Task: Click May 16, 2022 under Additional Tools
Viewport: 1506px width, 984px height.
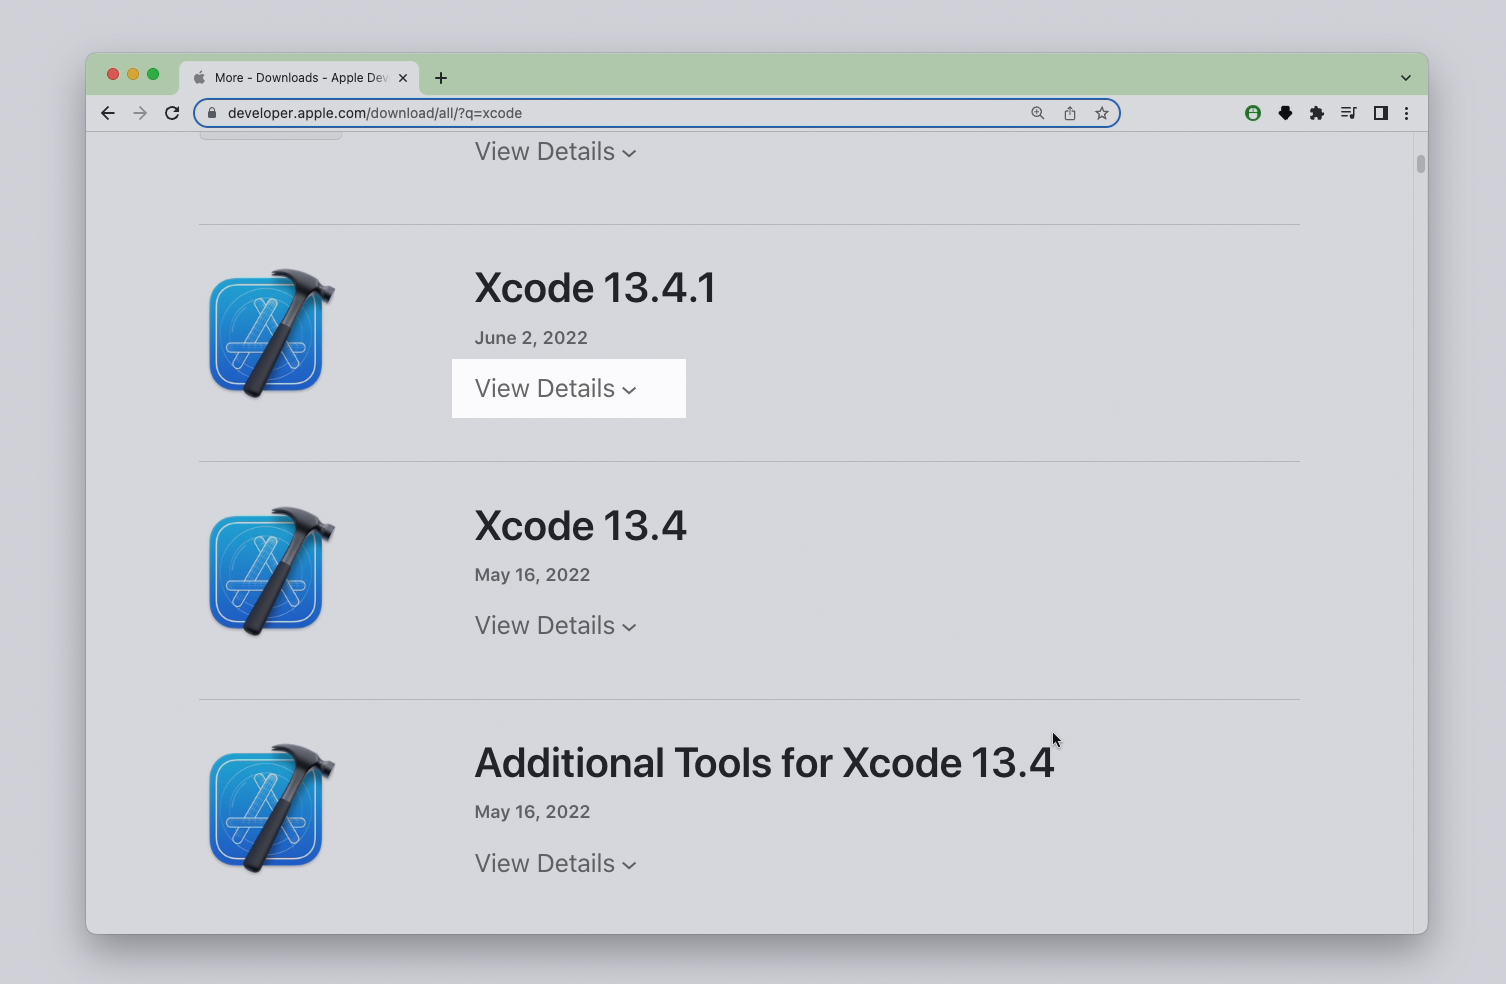Action: 532,812
